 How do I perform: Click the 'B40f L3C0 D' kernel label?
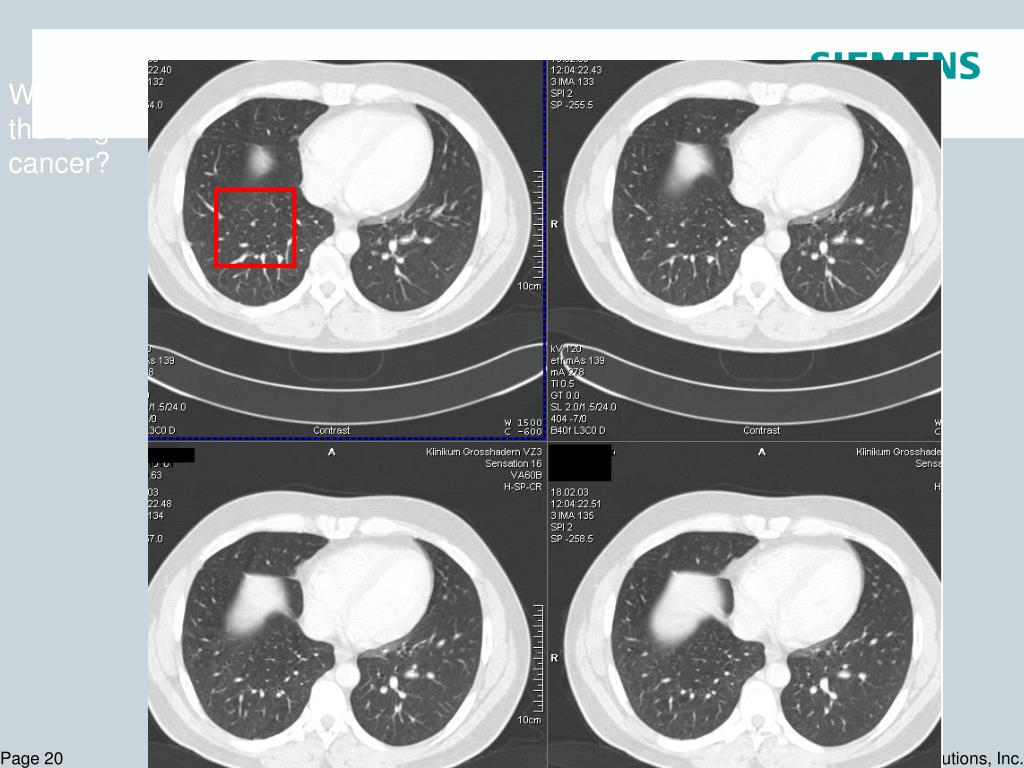577,430
